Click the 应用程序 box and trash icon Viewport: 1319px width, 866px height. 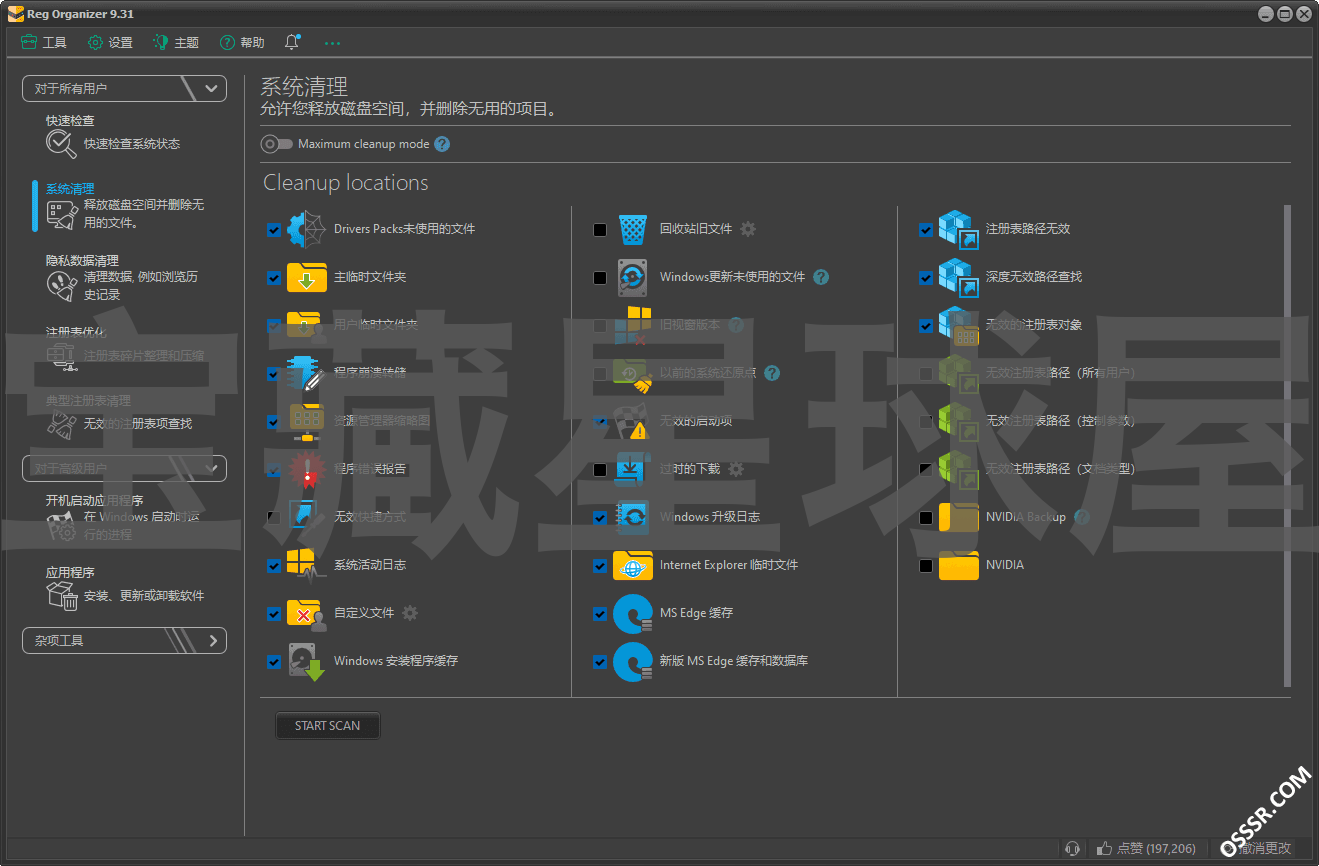point(62,596)
